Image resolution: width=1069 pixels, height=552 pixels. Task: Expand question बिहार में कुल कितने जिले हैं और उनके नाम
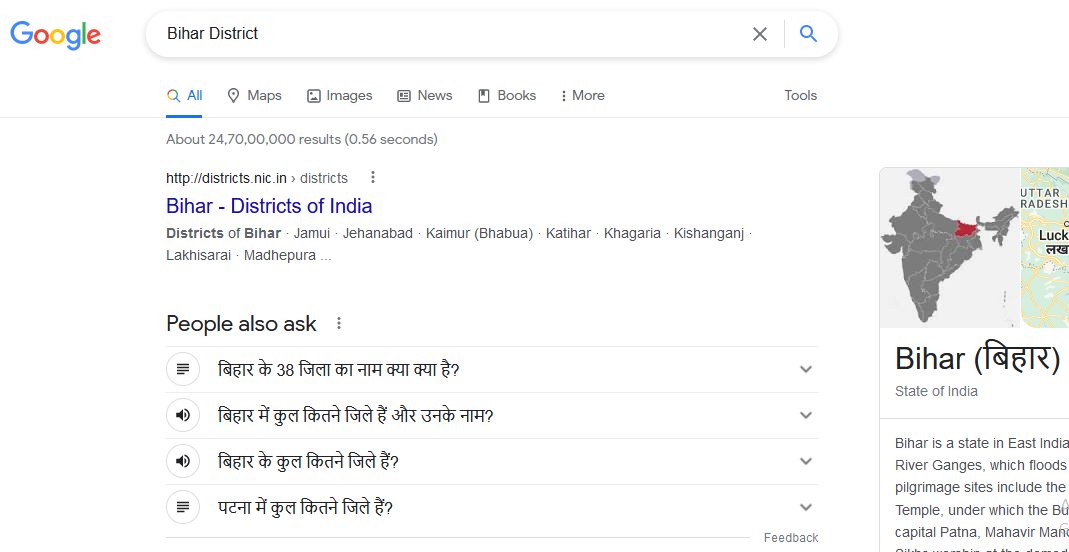(x=492, y=415)
